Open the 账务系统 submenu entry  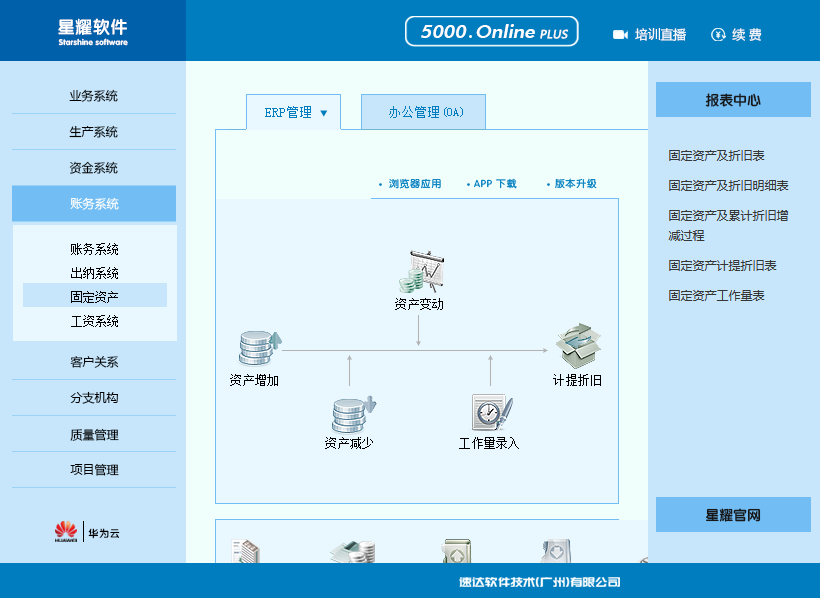coord(95,249)
